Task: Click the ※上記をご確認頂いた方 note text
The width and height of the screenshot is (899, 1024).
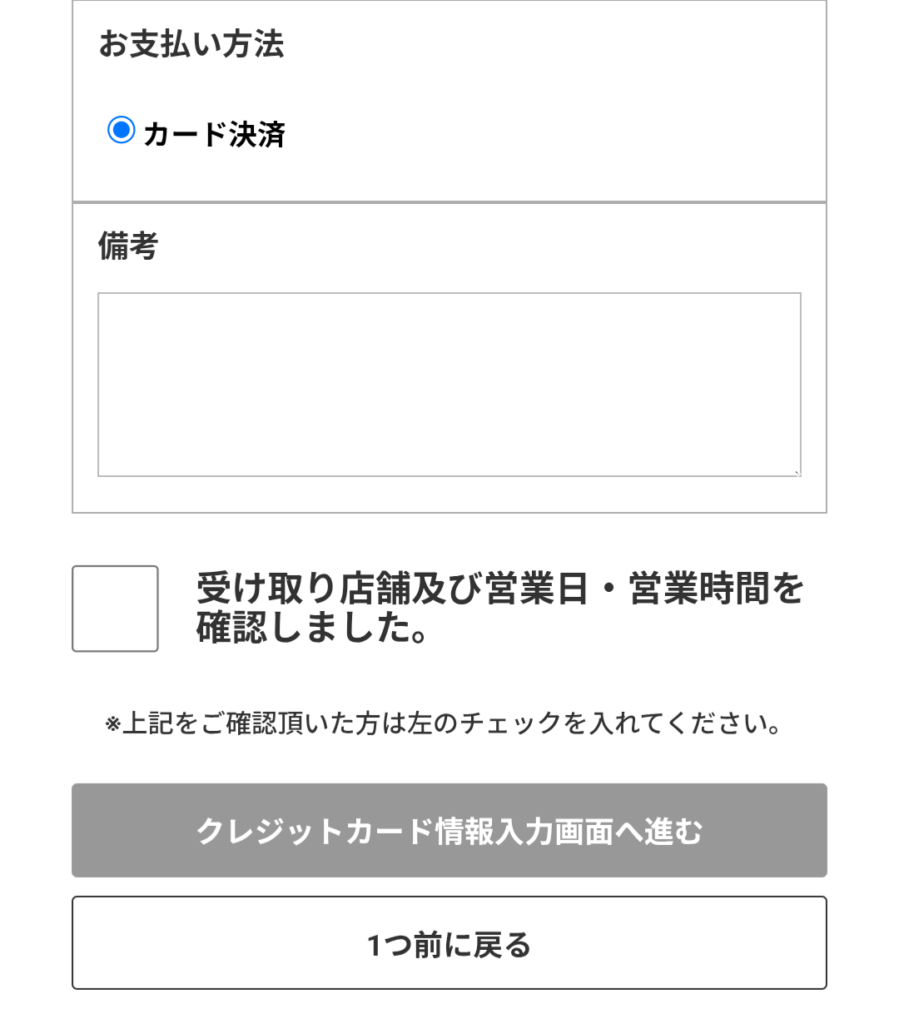Action: 443,723
